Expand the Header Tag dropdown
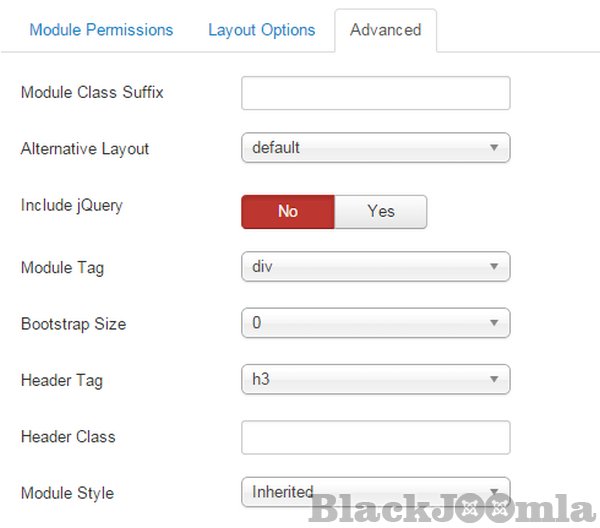This screenshot has width=600, height=528. pos(375,380)
